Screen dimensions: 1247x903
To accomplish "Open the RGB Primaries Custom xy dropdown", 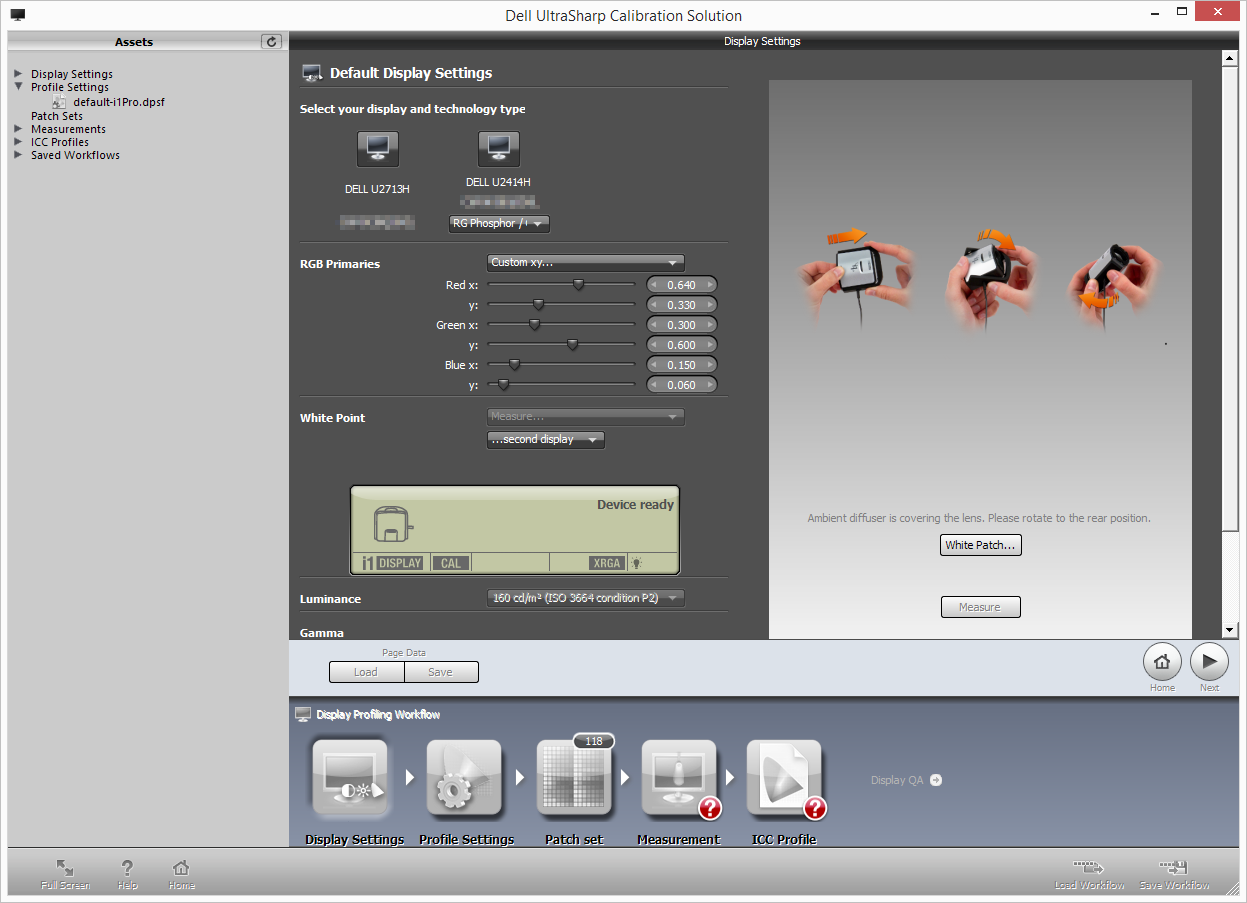I will (x=586, y=263).
